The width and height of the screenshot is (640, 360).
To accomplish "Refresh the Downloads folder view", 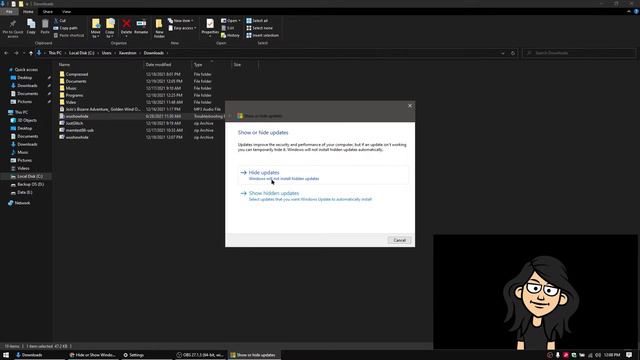I will coord(513,53).
